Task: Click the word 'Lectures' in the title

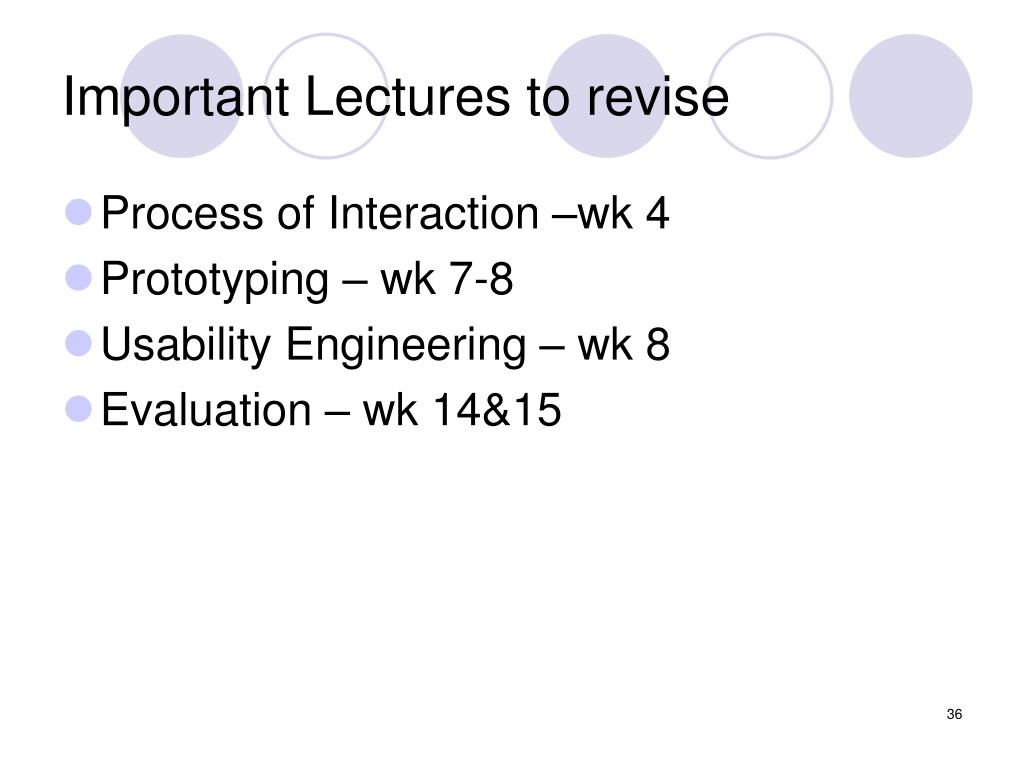Action: 407,97
